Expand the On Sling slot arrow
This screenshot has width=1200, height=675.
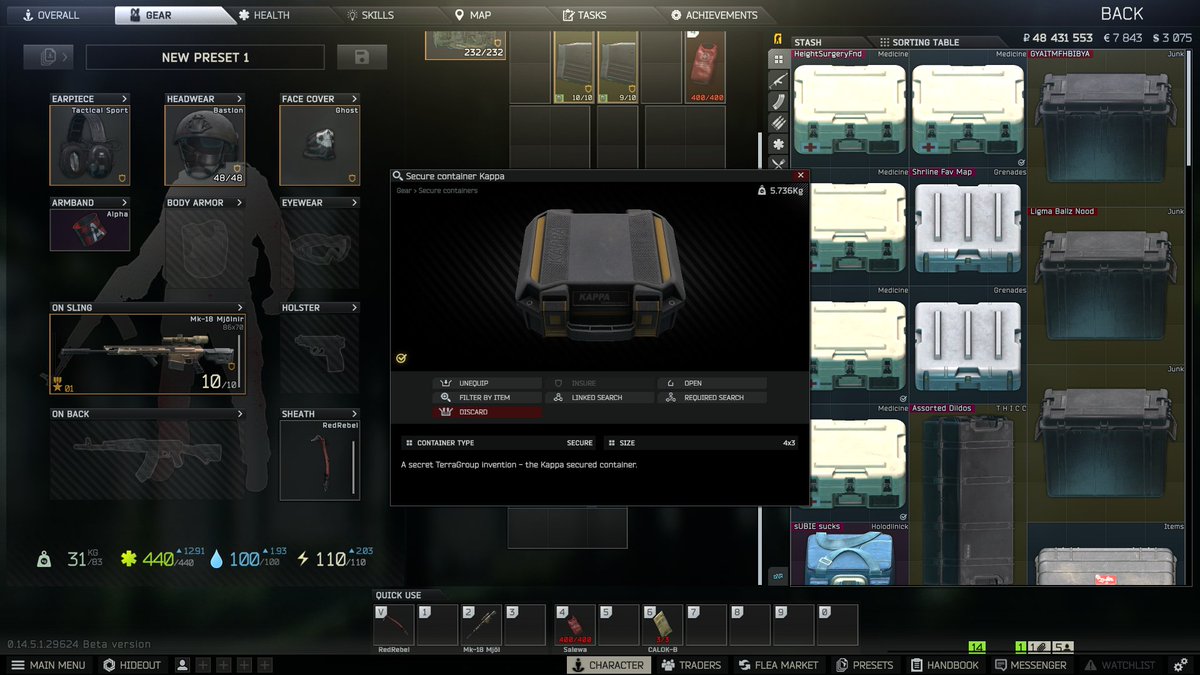click(x=239, y=308)
